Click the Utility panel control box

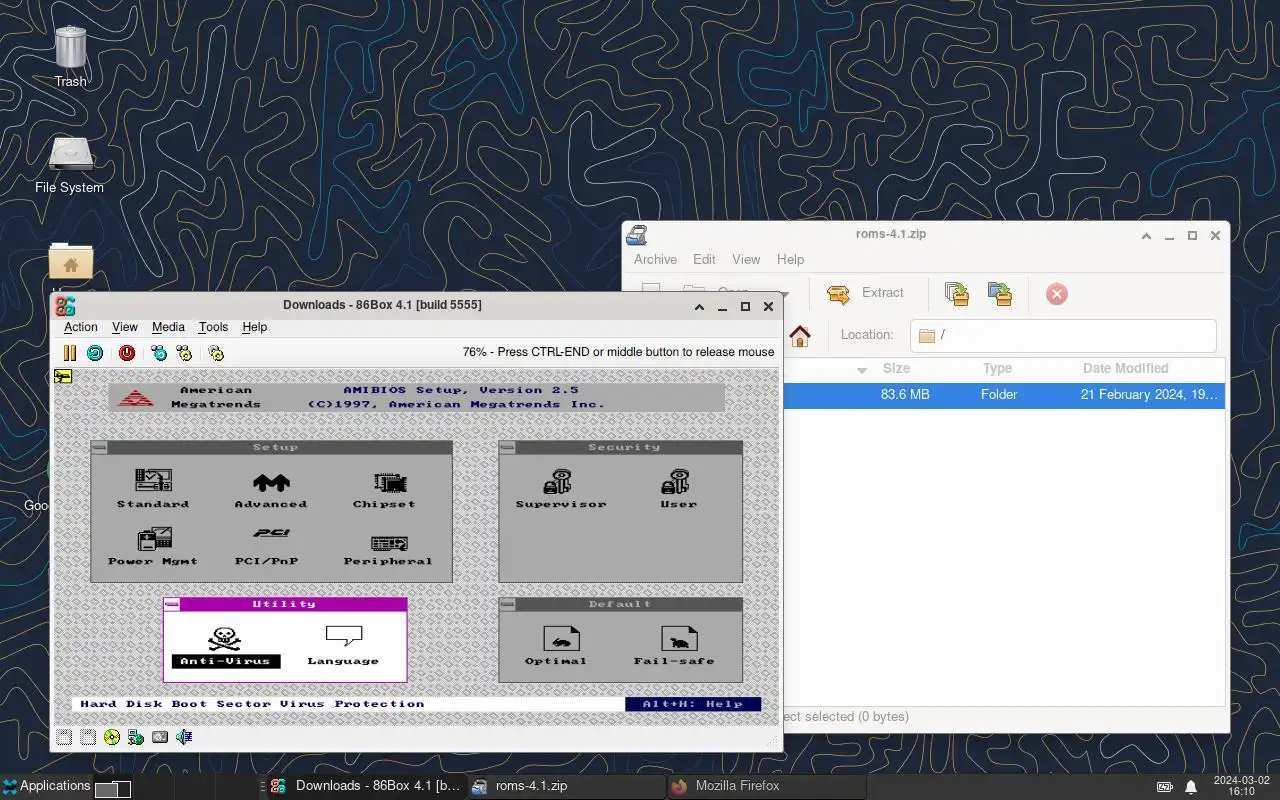point(172,604)
